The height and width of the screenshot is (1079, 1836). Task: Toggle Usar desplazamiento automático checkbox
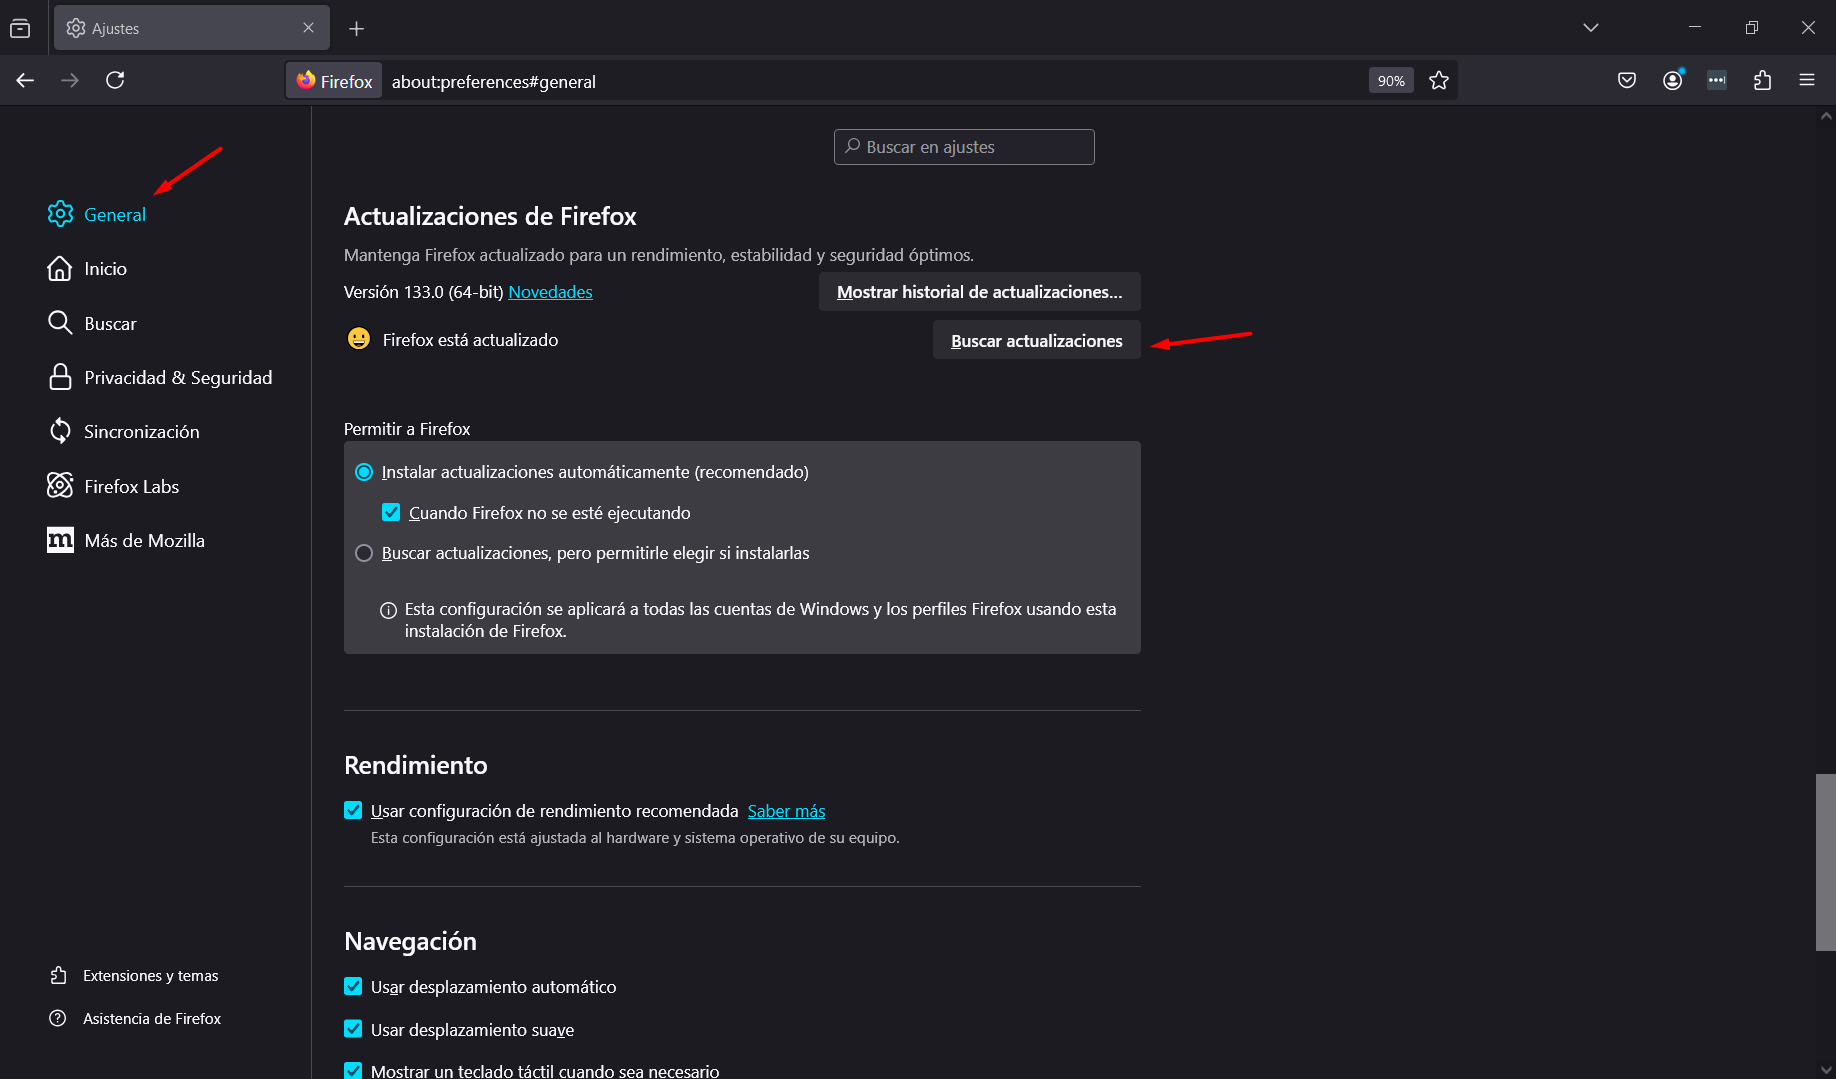click(x=353, y=986)
